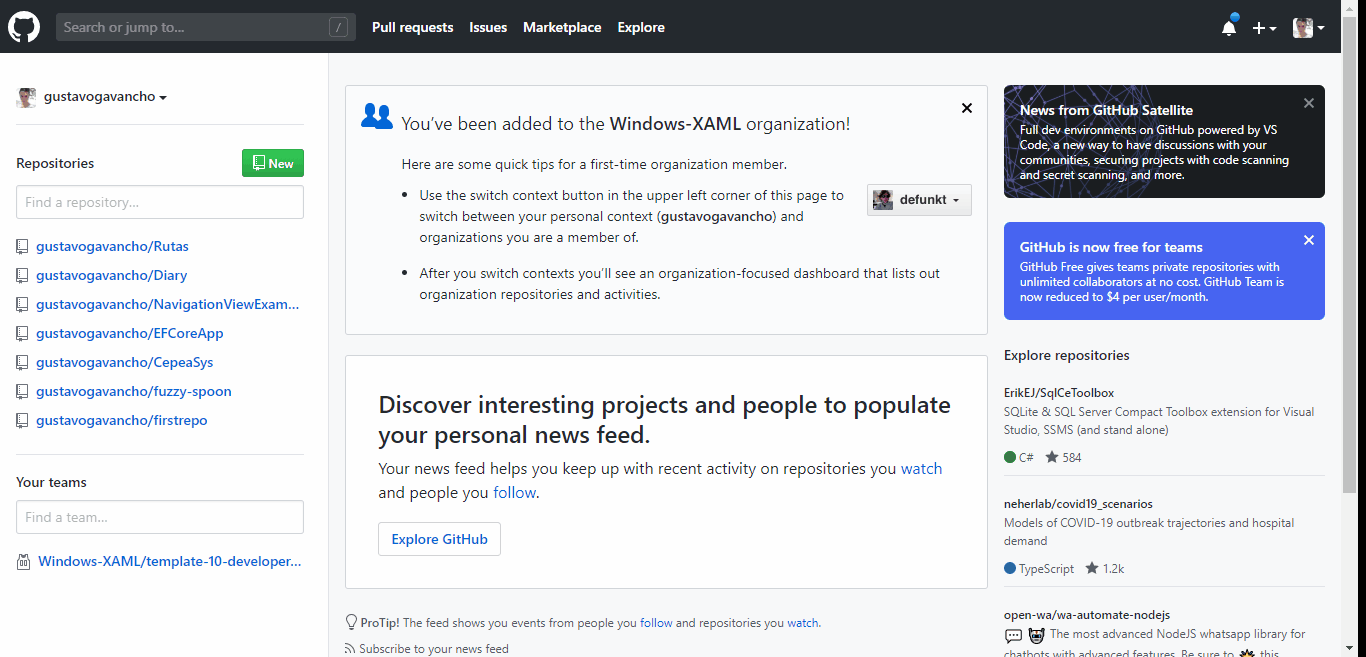1366x657 pixels.
Task: Click the Find a repository search field
Action: 159,201
